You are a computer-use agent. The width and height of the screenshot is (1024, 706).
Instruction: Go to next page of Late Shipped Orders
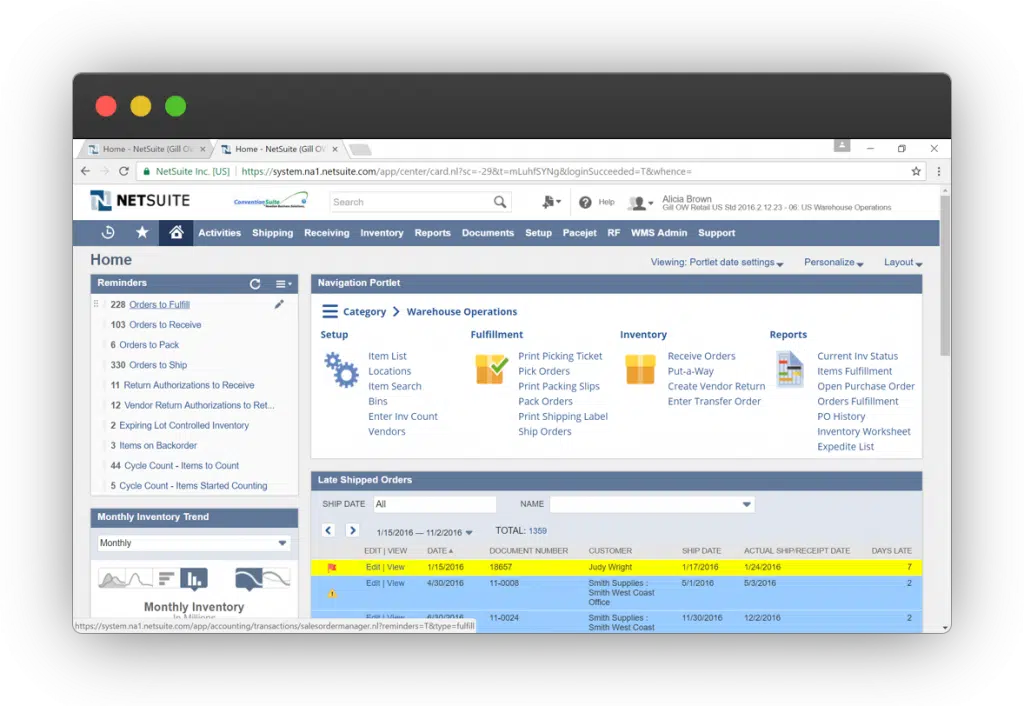tap(352, 530)
